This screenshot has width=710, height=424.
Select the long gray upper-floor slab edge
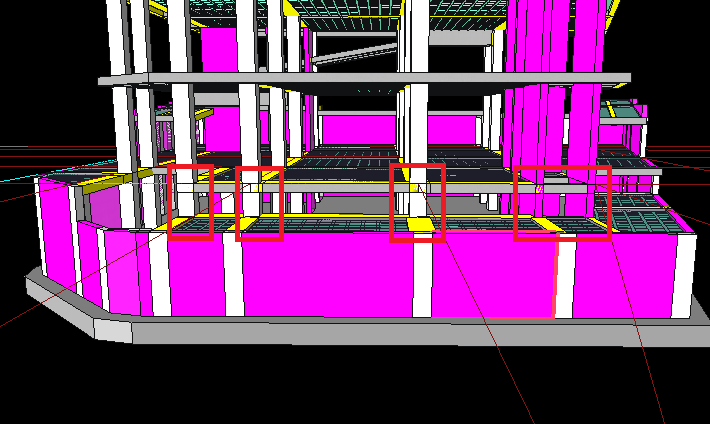(365, 78)
